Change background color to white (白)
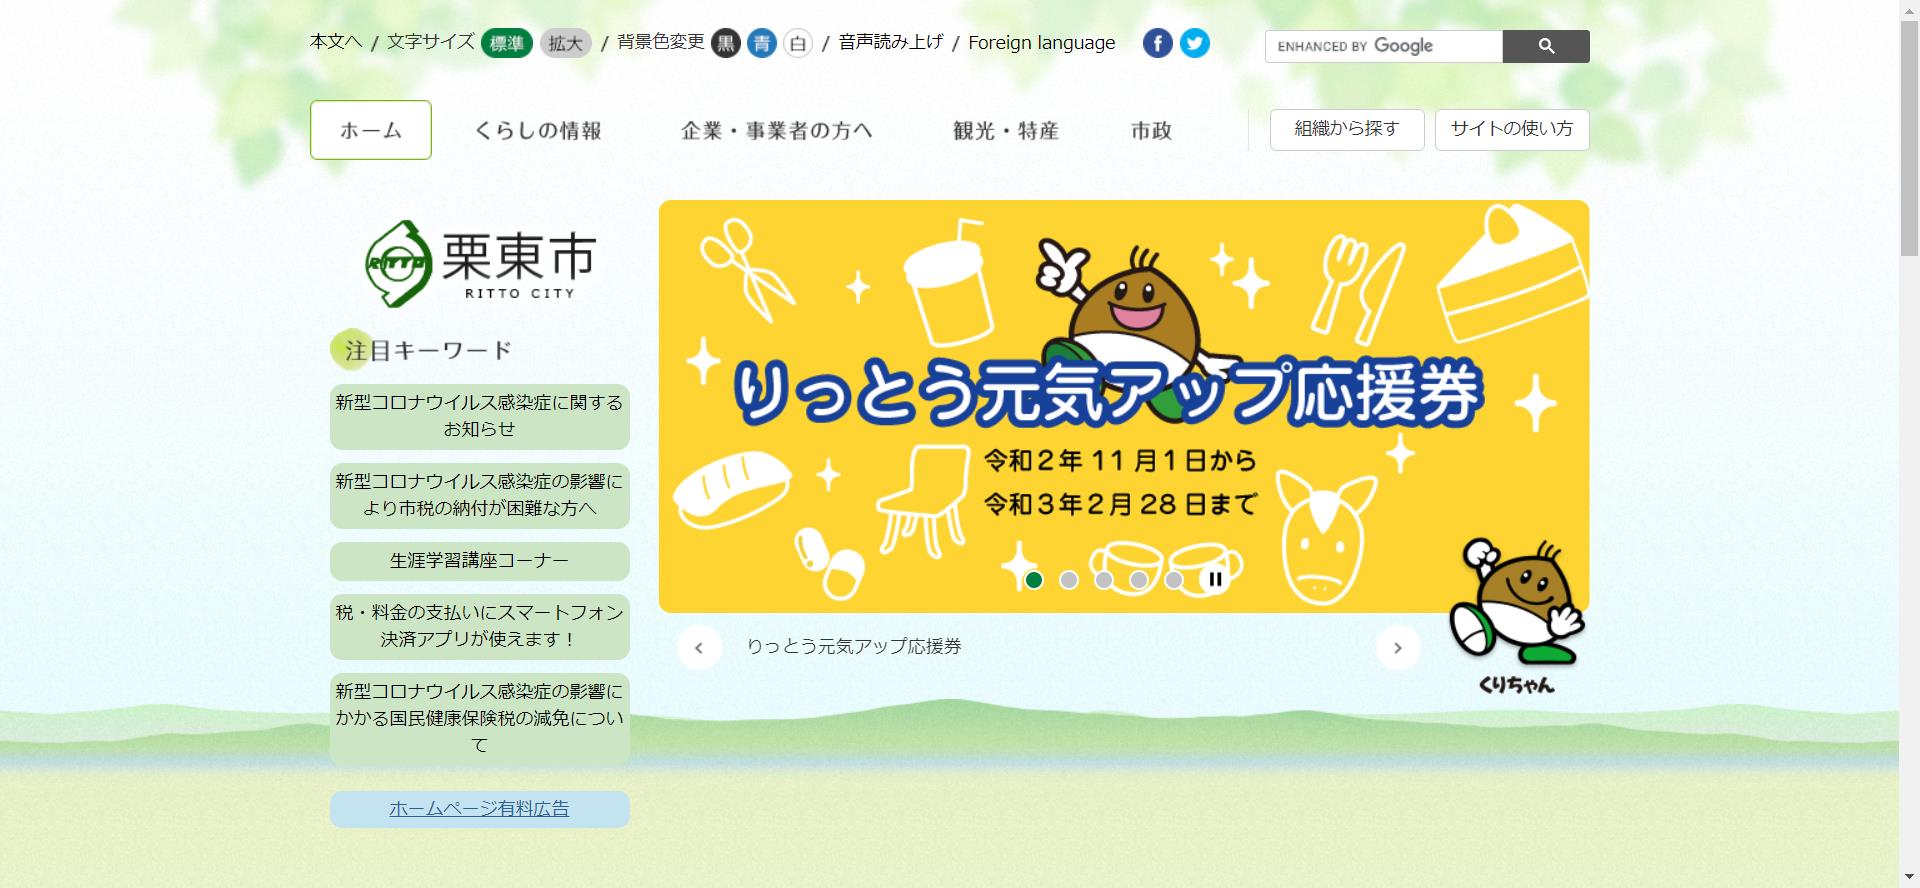Viewport: 1920px width, 888px height. pos(798,43)
